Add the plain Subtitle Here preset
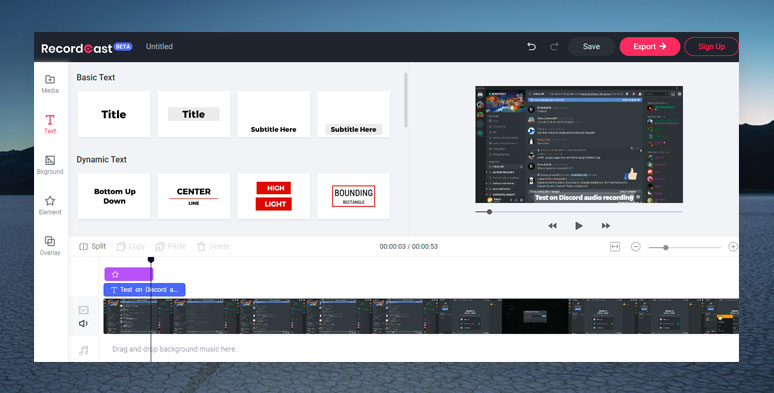This screenshot has height=393, width=774. (273, 114)
